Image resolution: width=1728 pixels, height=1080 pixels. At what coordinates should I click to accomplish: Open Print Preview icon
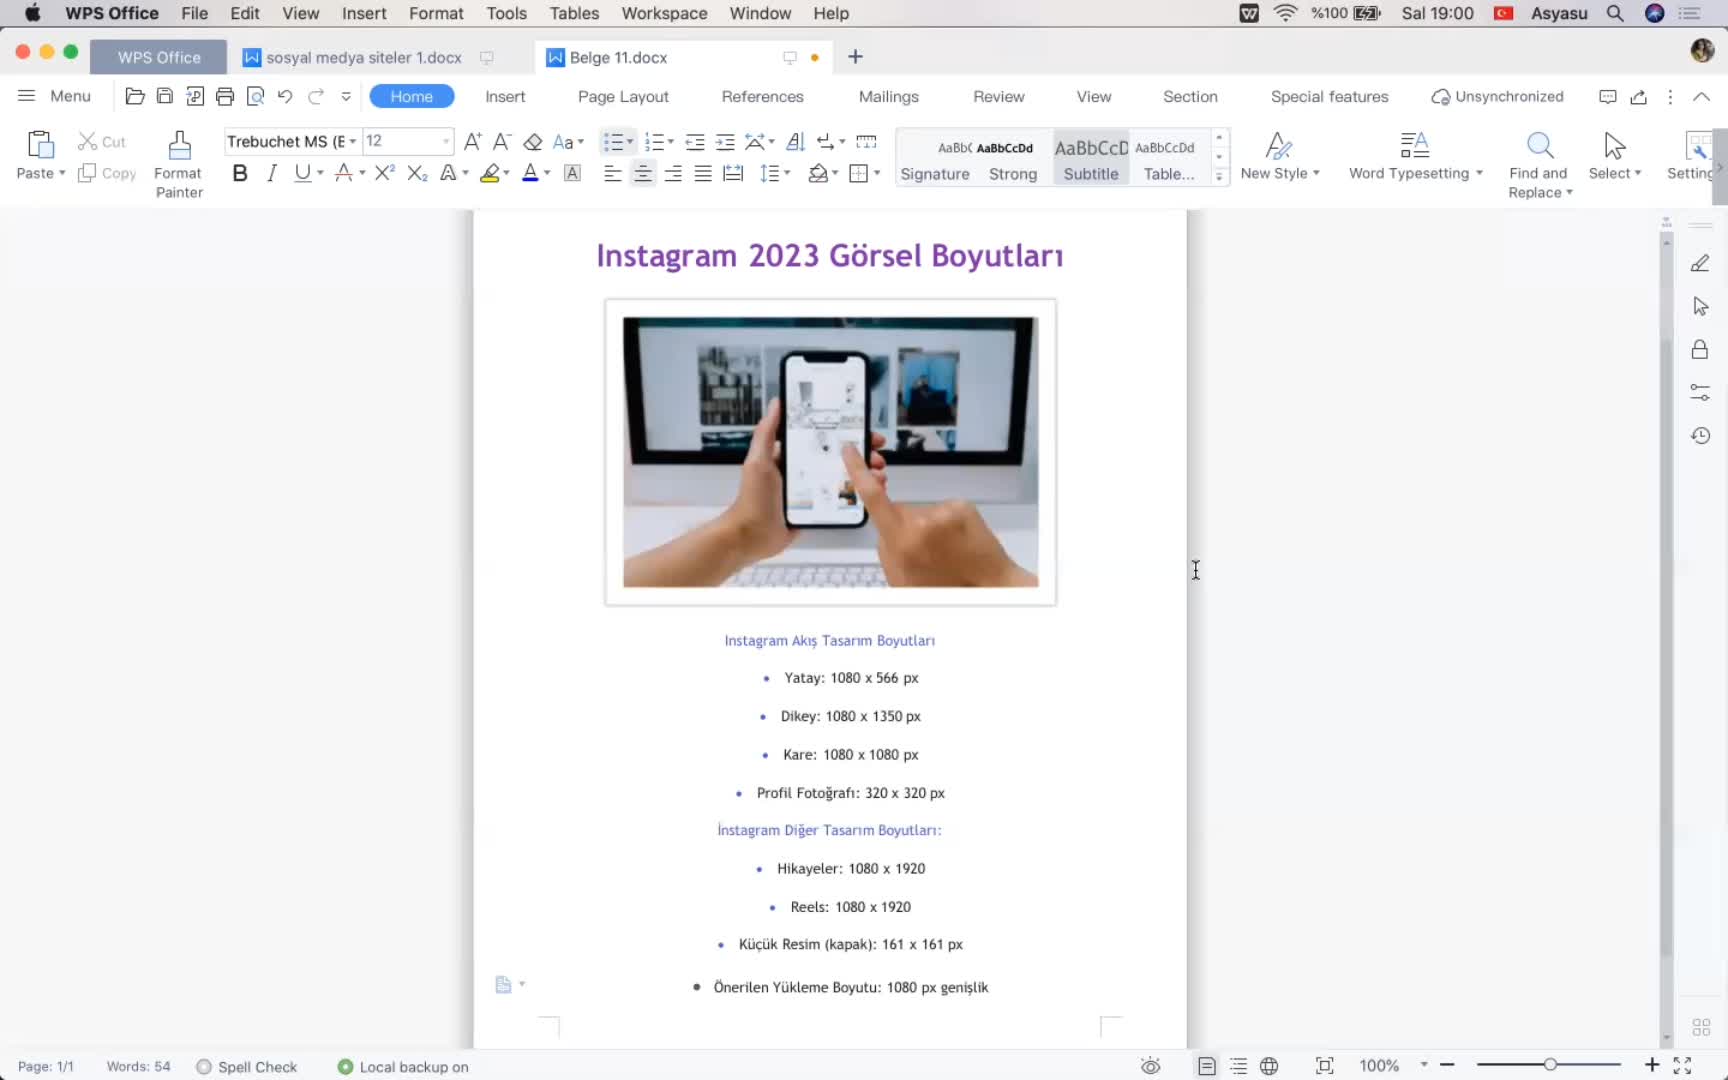(255, 96)
